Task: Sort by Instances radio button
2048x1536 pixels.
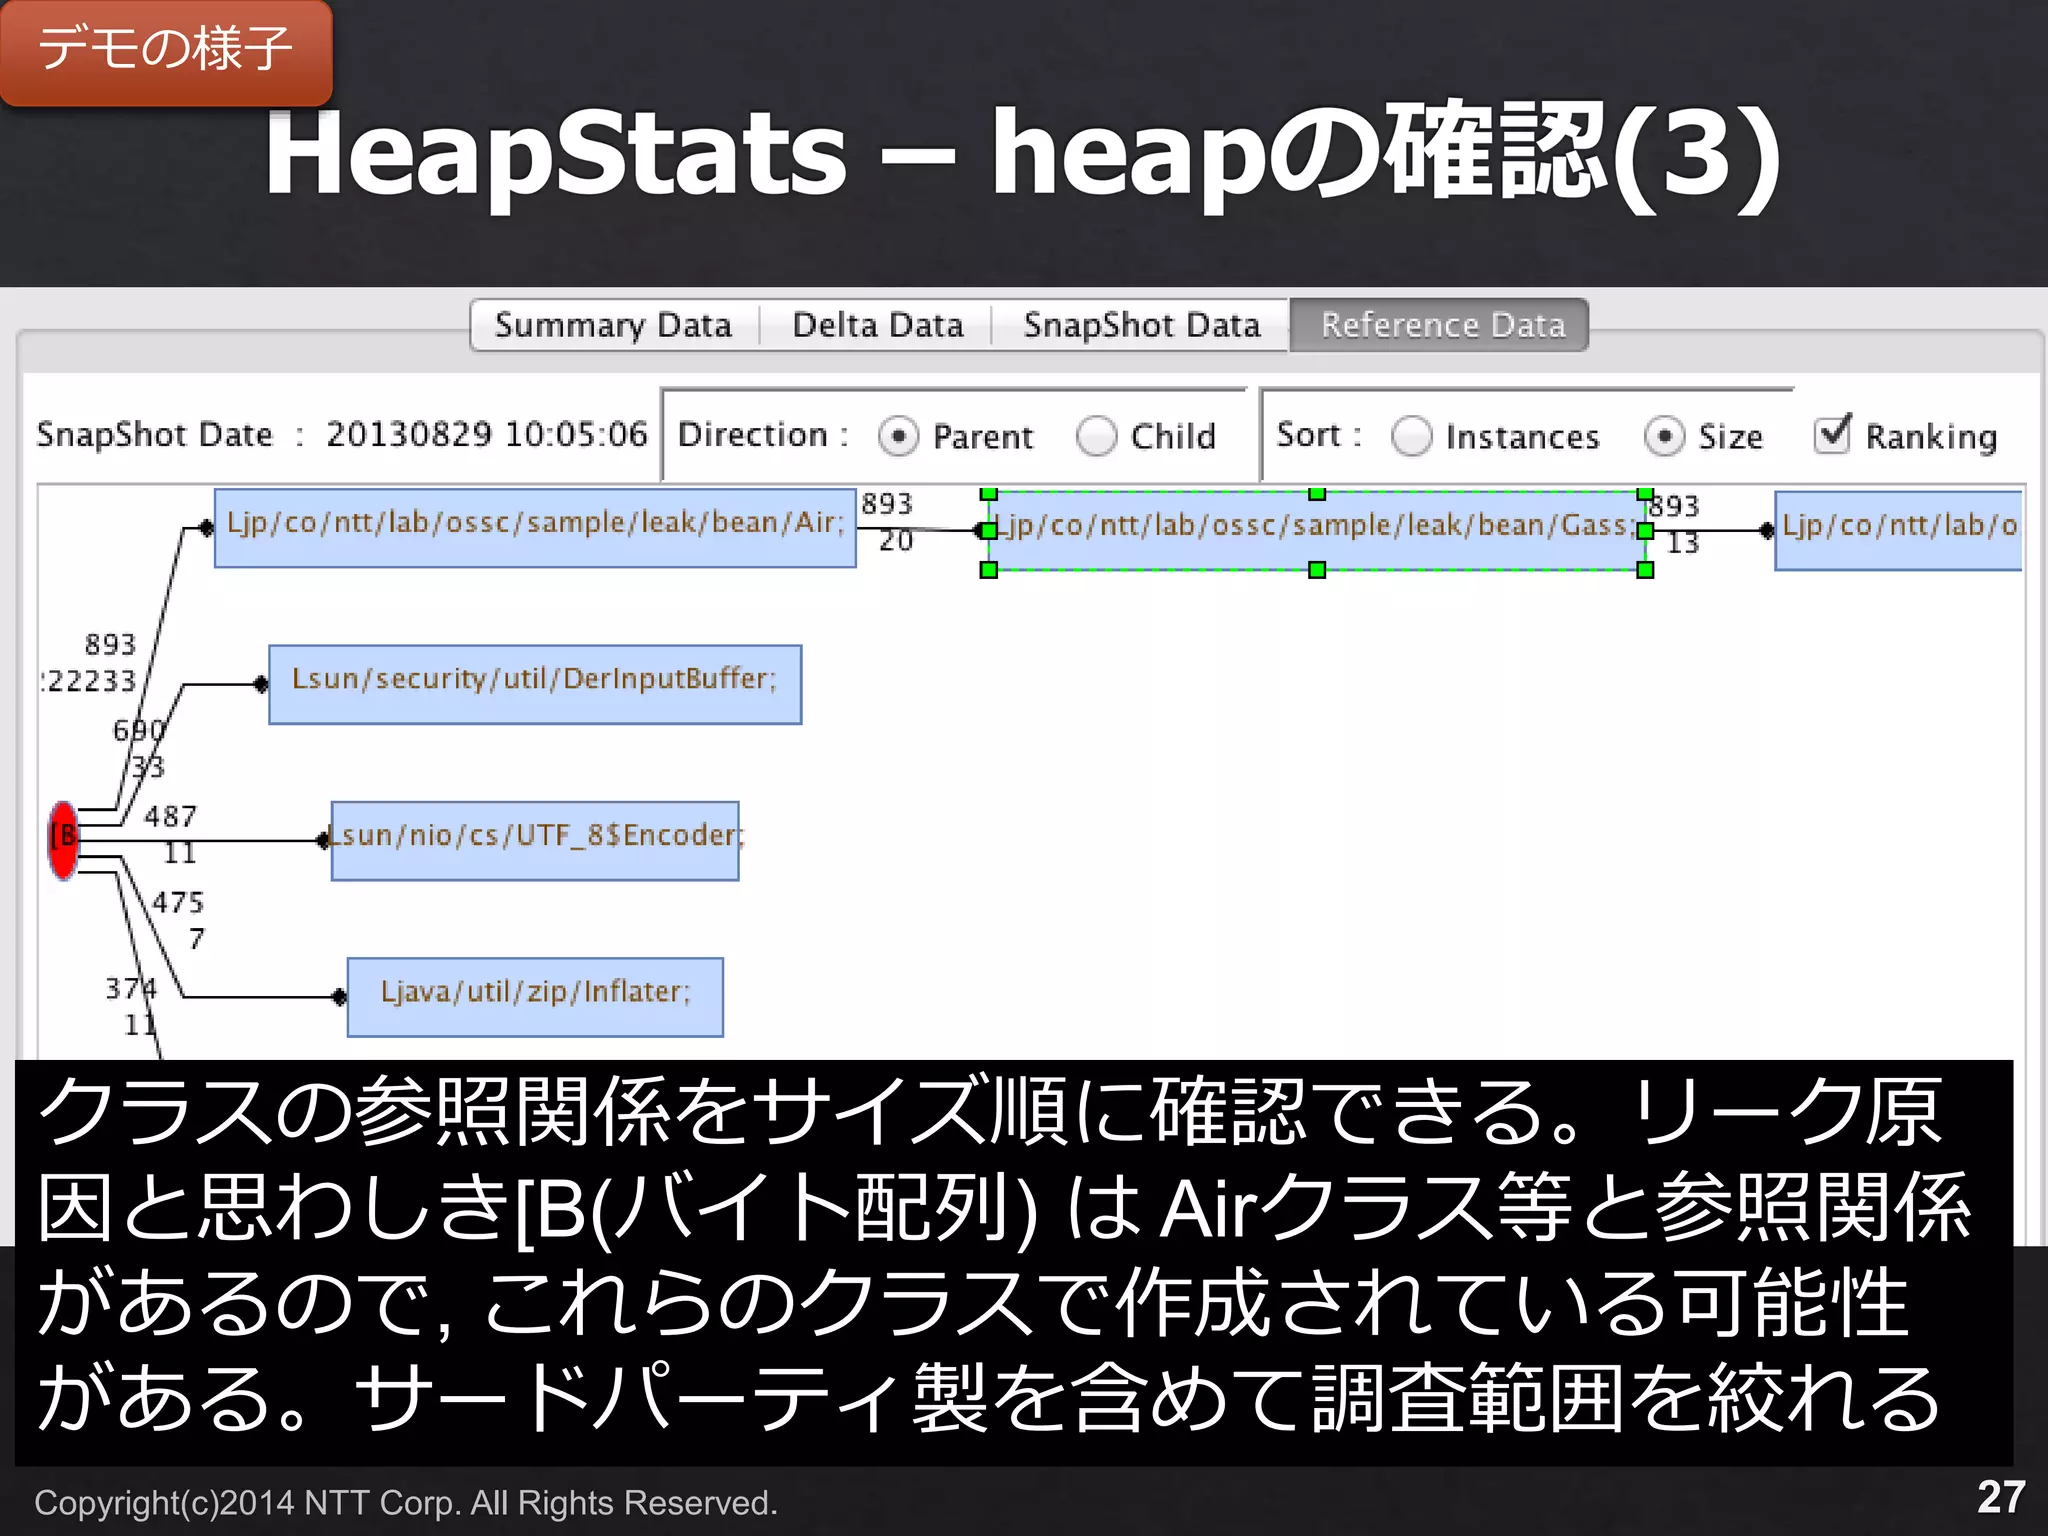Action: pos(1411,437)
